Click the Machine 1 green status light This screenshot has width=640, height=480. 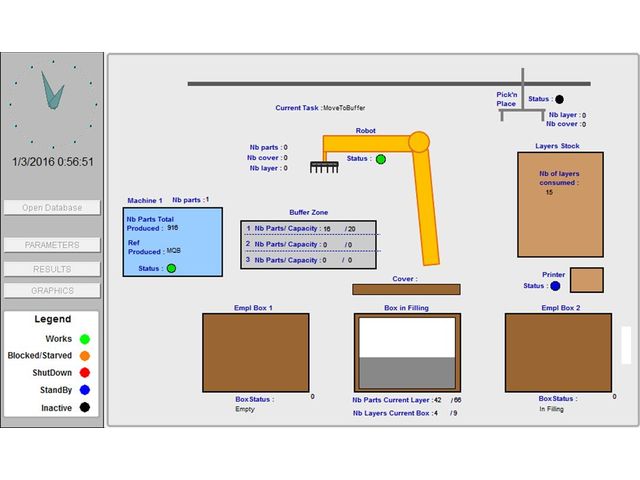(x=171, y=268)
